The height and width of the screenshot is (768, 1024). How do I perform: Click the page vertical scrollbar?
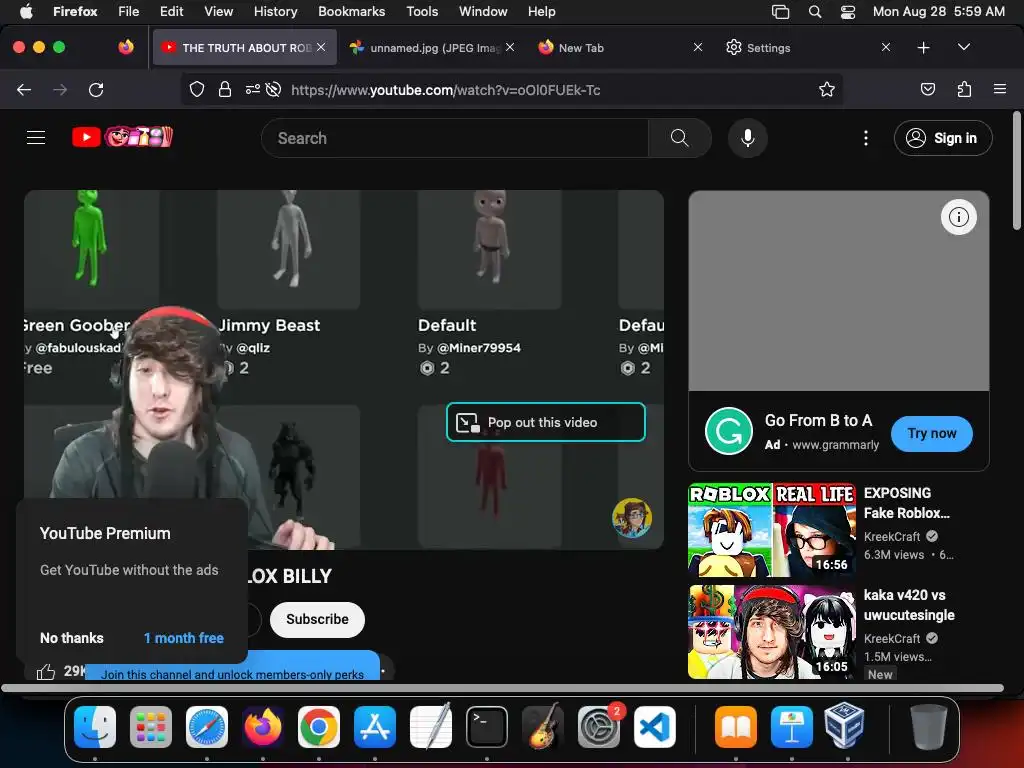1016,171
